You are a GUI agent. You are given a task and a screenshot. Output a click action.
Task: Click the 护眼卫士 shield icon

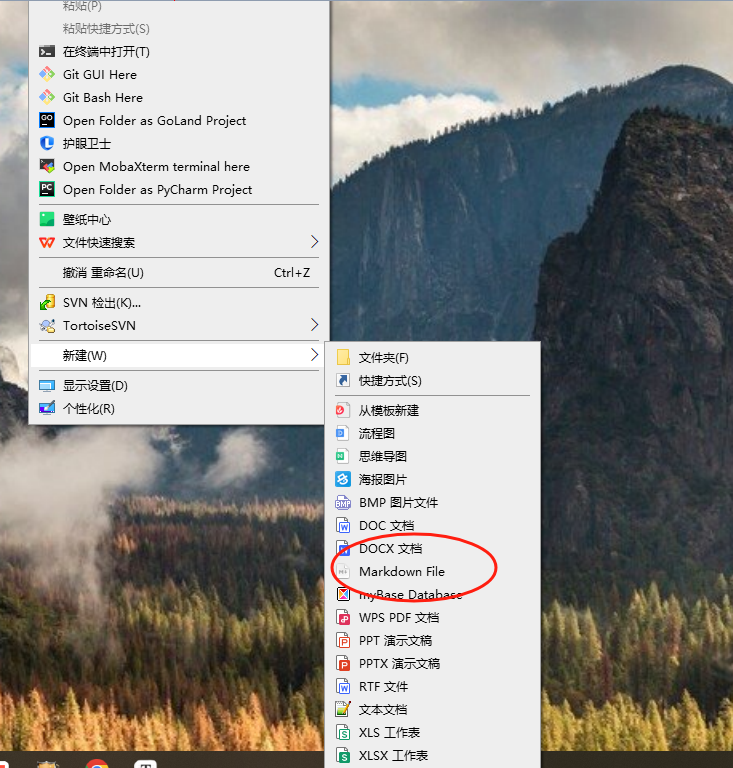click(x=46, y=143)
